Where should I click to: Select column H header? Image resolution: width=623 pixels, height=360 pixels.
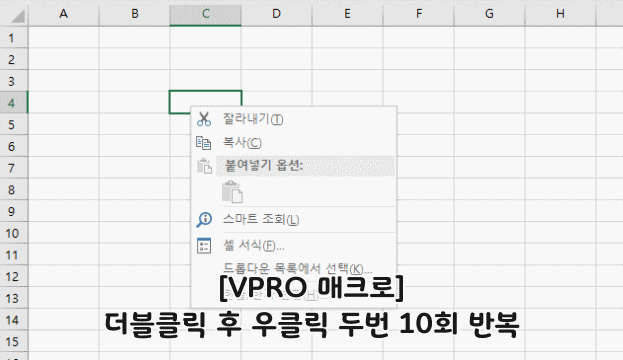coord(560,14)
